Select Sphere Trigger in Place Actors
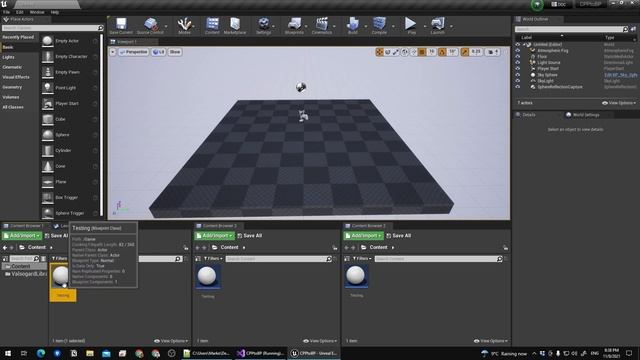Screen dimensions: 640x360 tap(70, 213)
